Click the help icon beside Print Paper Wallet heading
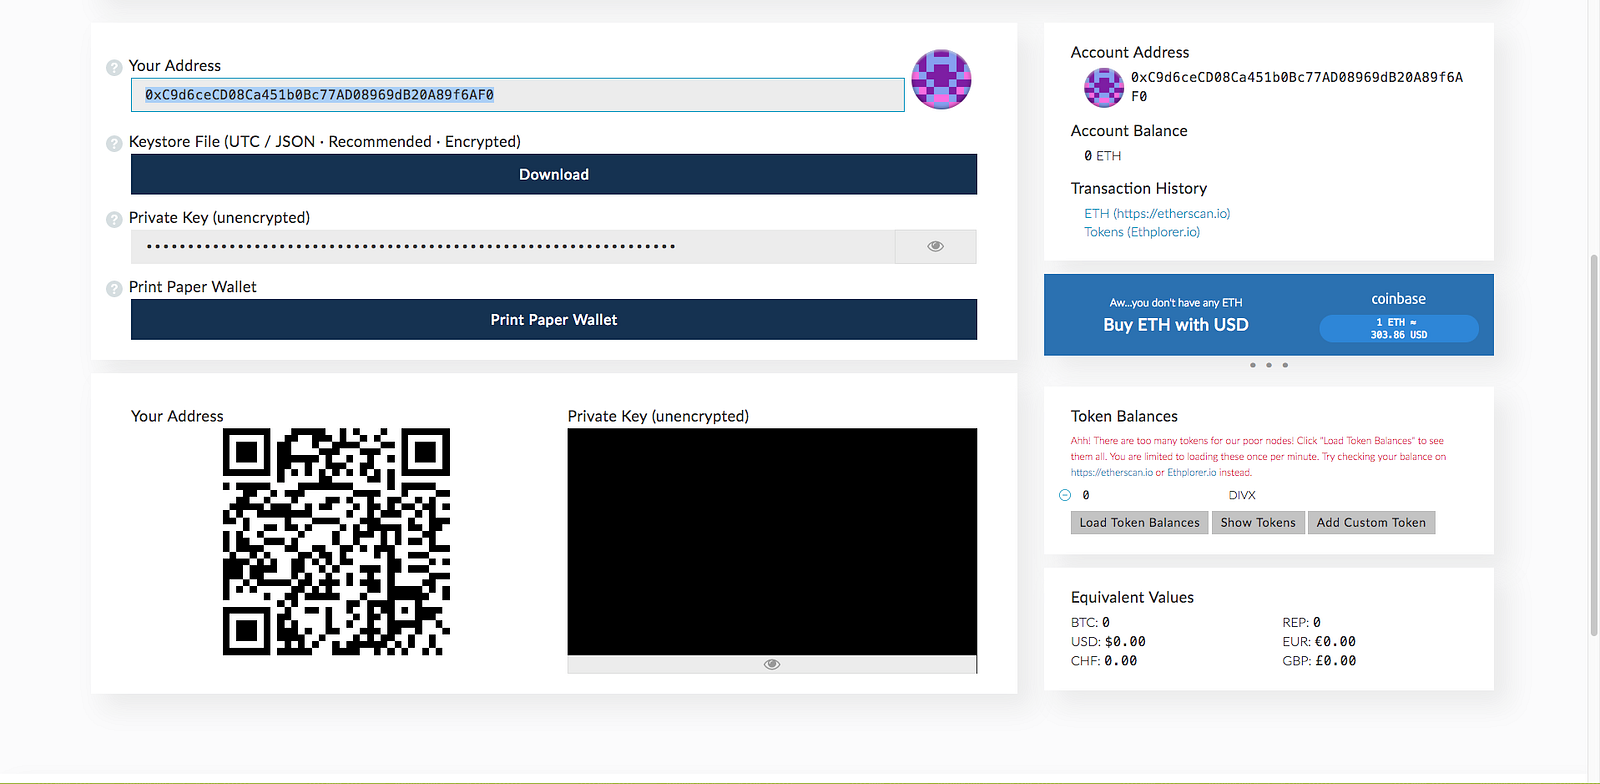The image size is (1600, 784). (114, 289)
